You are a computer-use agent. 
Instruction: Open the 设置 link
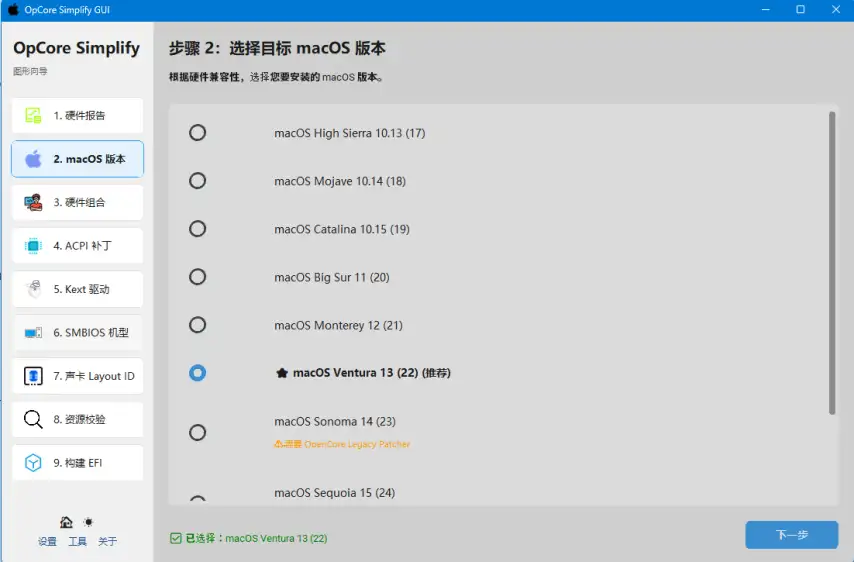pos(47,541)
